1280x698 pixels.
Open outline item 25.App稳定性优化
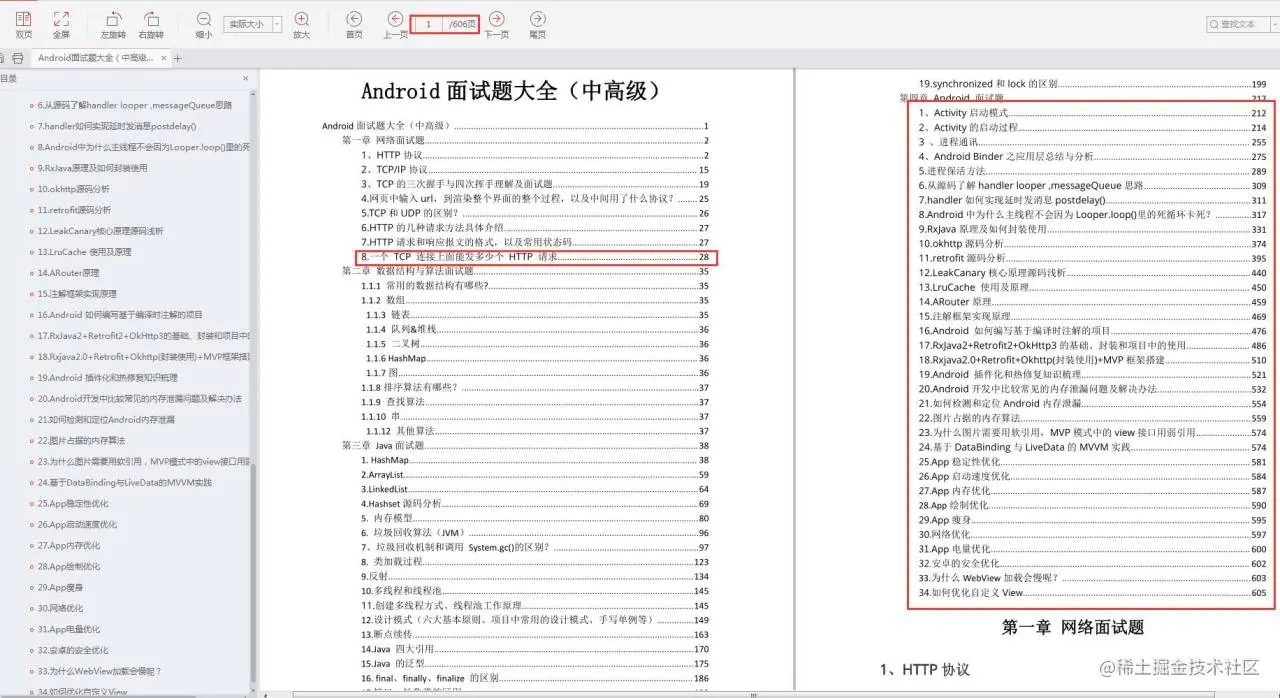click(x=72, y=504)
